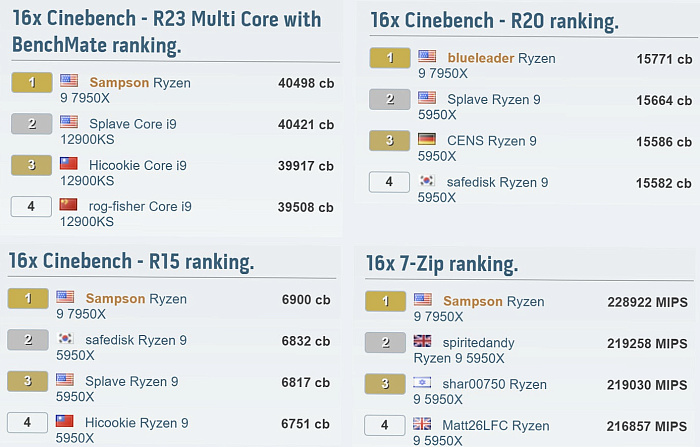The image size is (700, 447).
Task: Open Hicookie Core i9 12900KS submission
Action: (123, 173)
